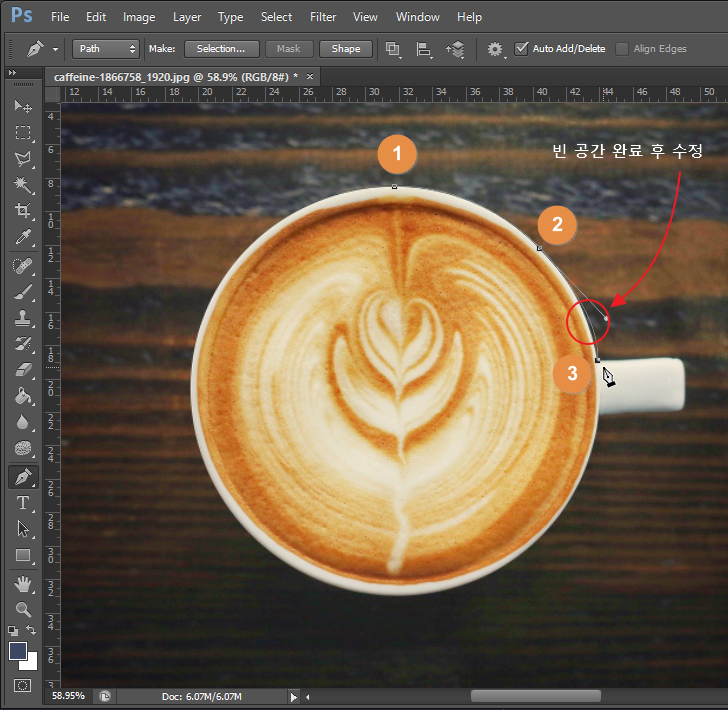
Task: Expand the toolbox panel with double arrows
Action: pos(13,72)
